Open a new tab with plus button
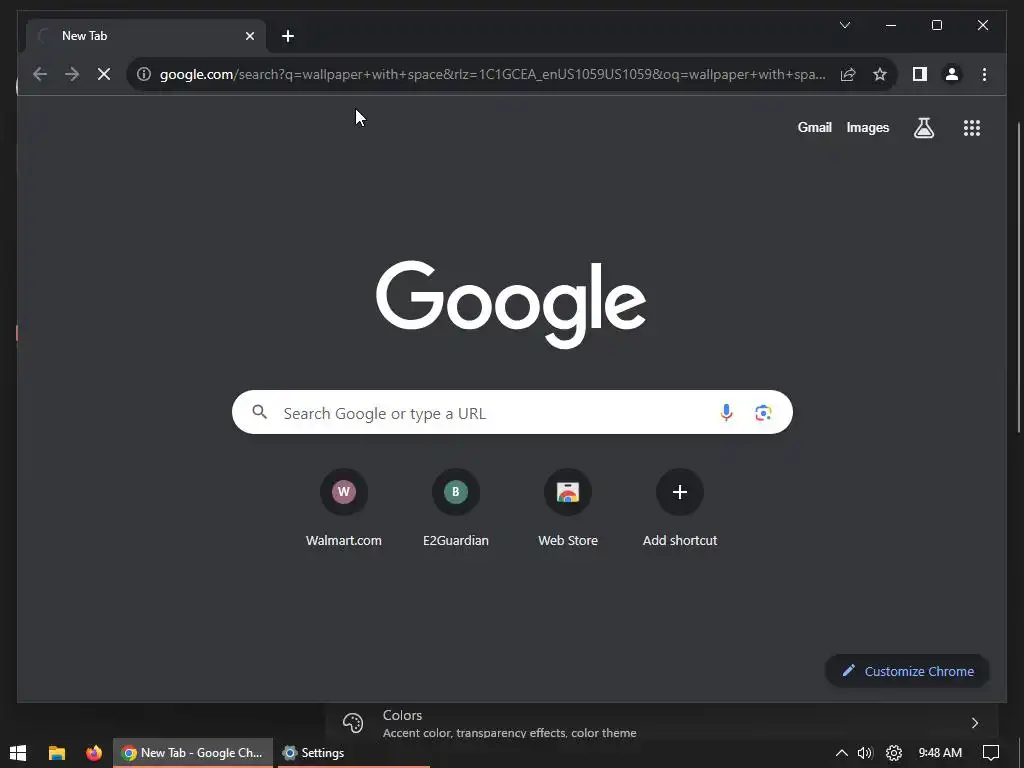This screenshot has width=1024, height=768. [x=288, y=37]
